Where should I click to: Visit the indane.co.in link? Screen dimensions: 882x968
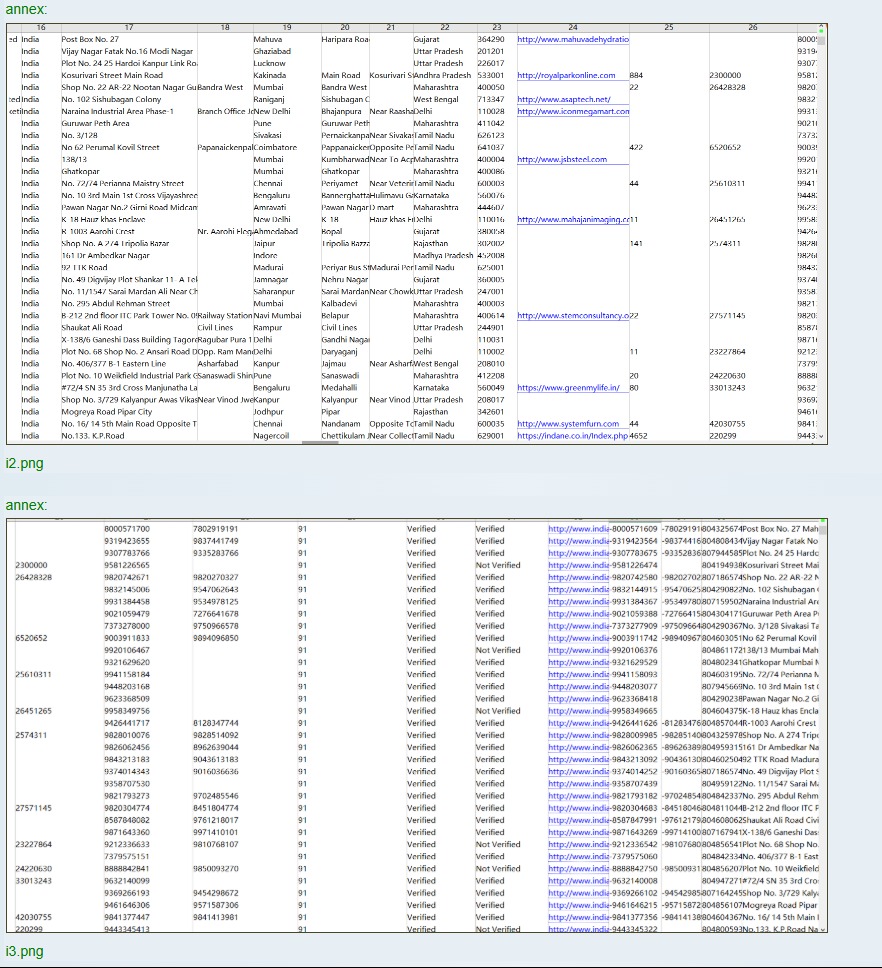(572, 435)
